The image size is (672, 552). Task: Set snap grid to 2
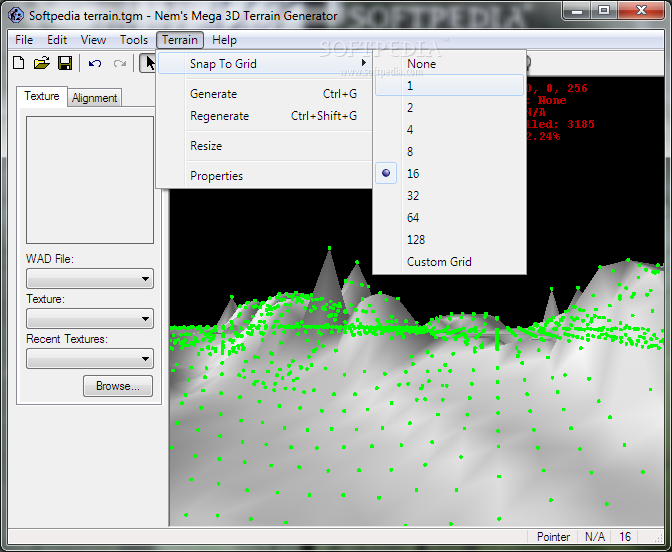(449, 108)
